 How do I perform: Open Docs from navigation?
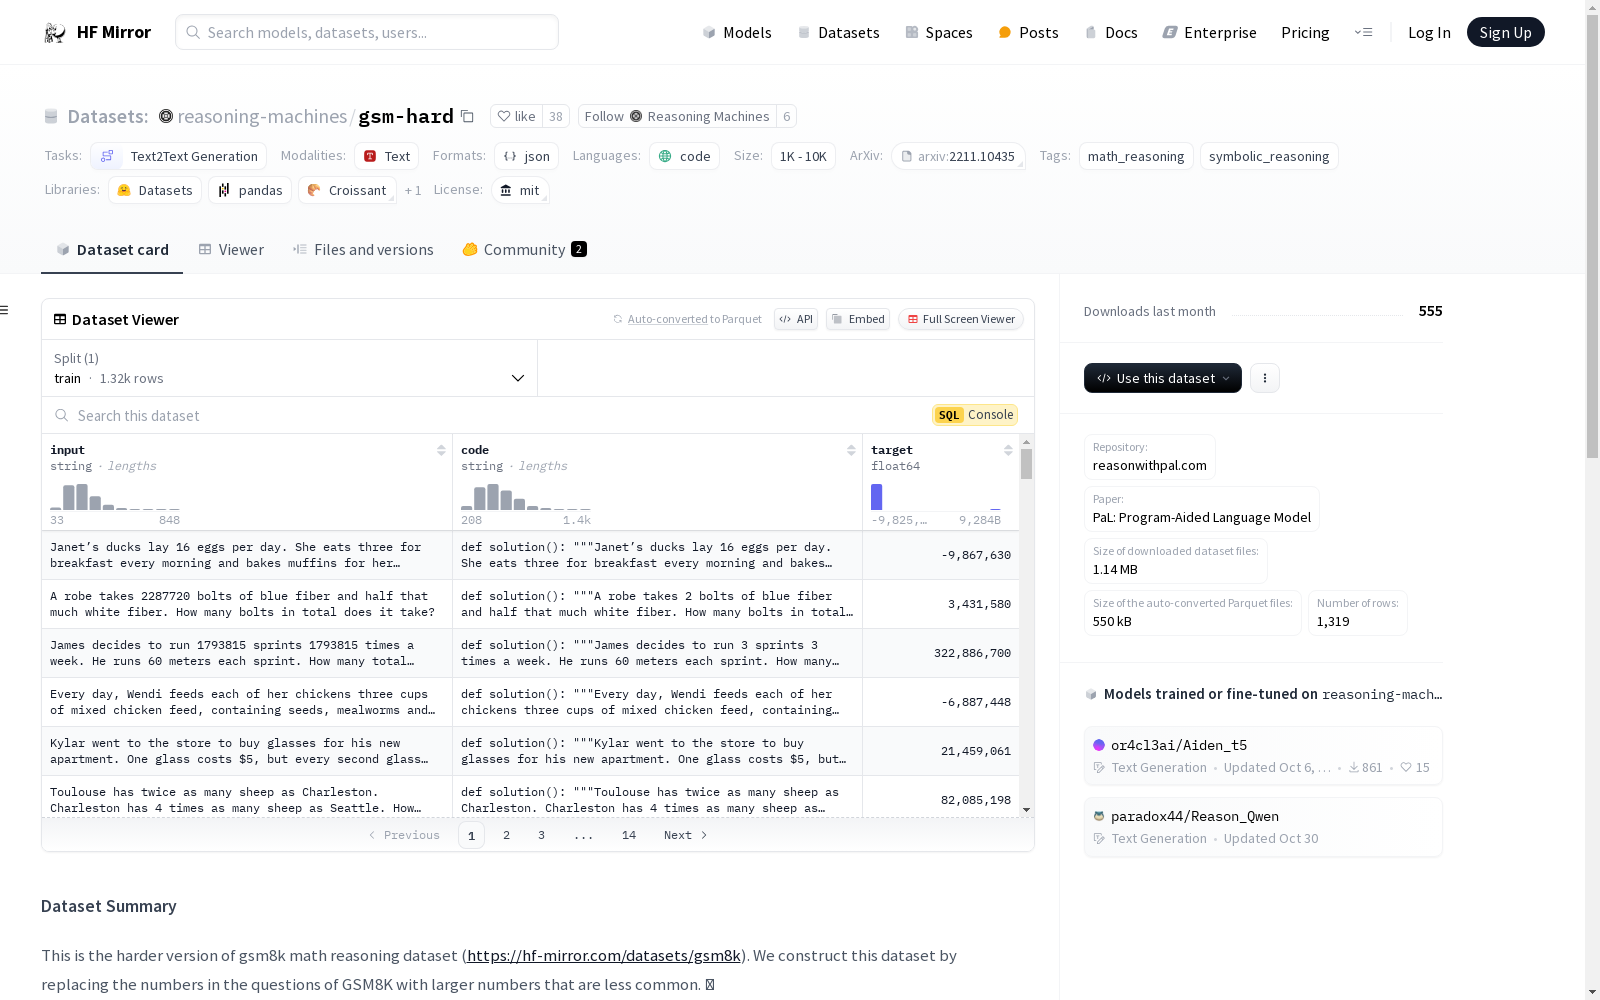(x=1111, y=33)
